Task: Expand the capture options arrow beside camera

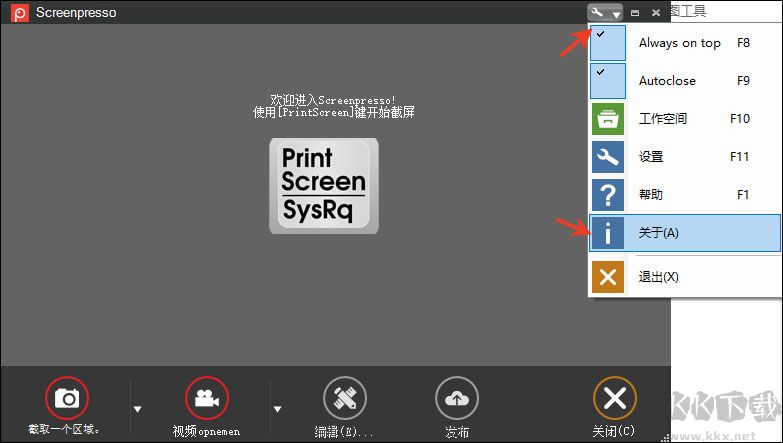Action: (x=137, y=409)
